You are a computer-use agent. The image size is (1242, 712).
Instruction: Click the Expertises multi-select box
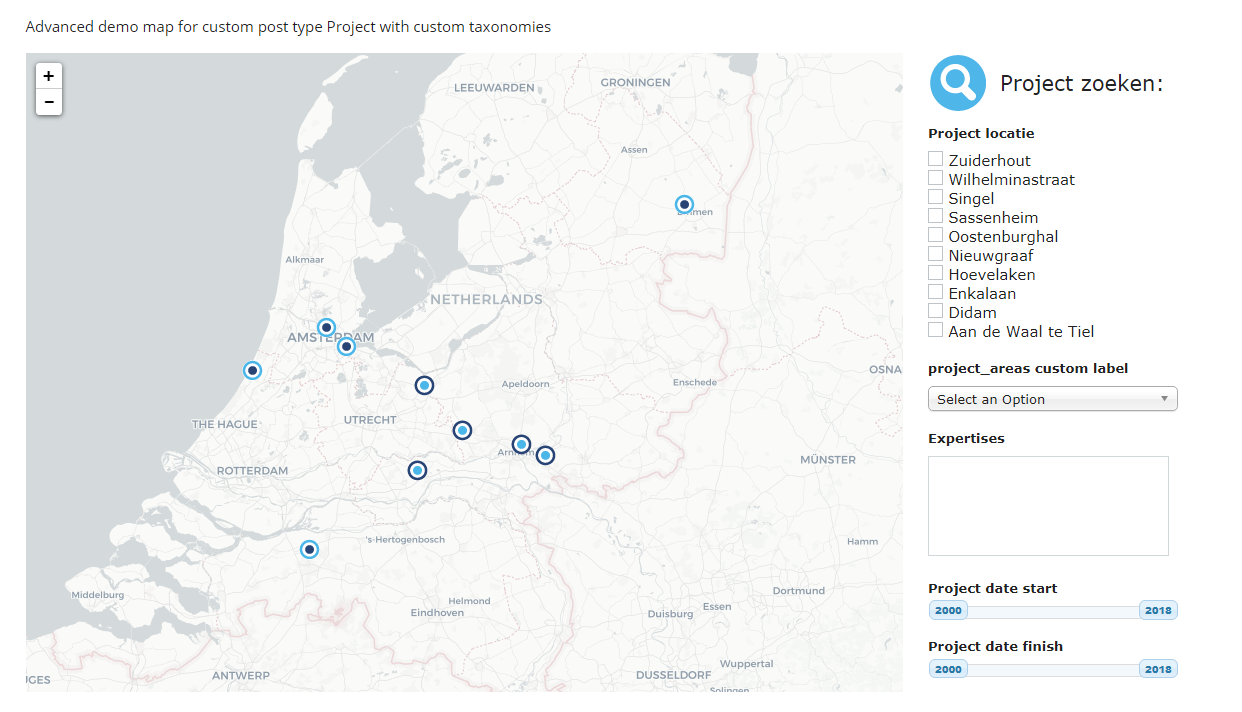[x=1048, y=505]
